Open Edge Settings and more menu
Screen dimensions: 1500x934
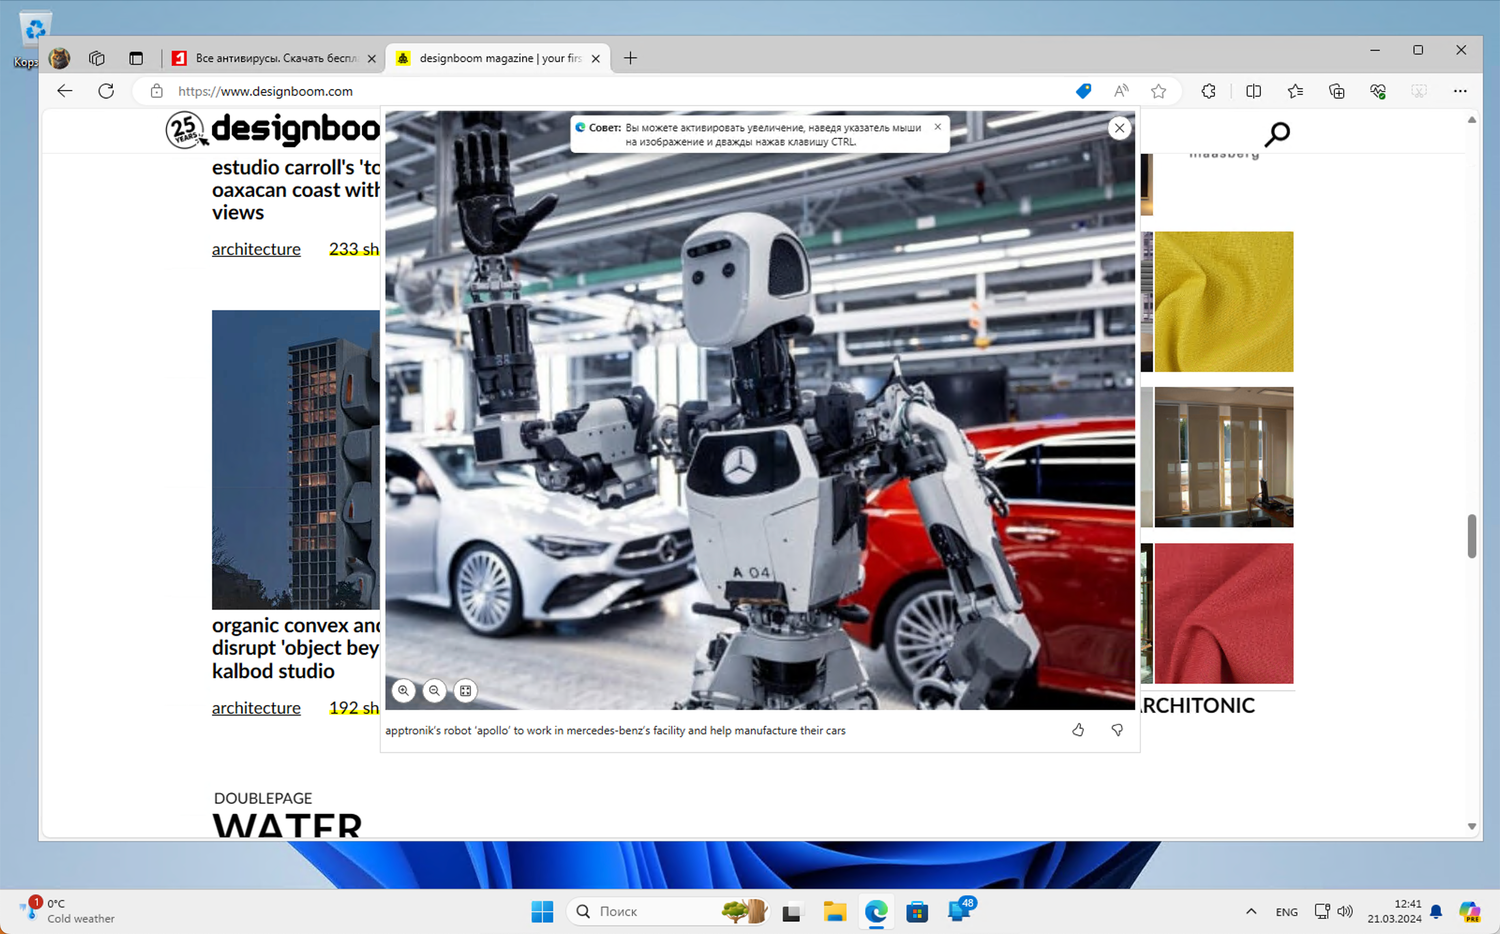[x=1460, y=91]
